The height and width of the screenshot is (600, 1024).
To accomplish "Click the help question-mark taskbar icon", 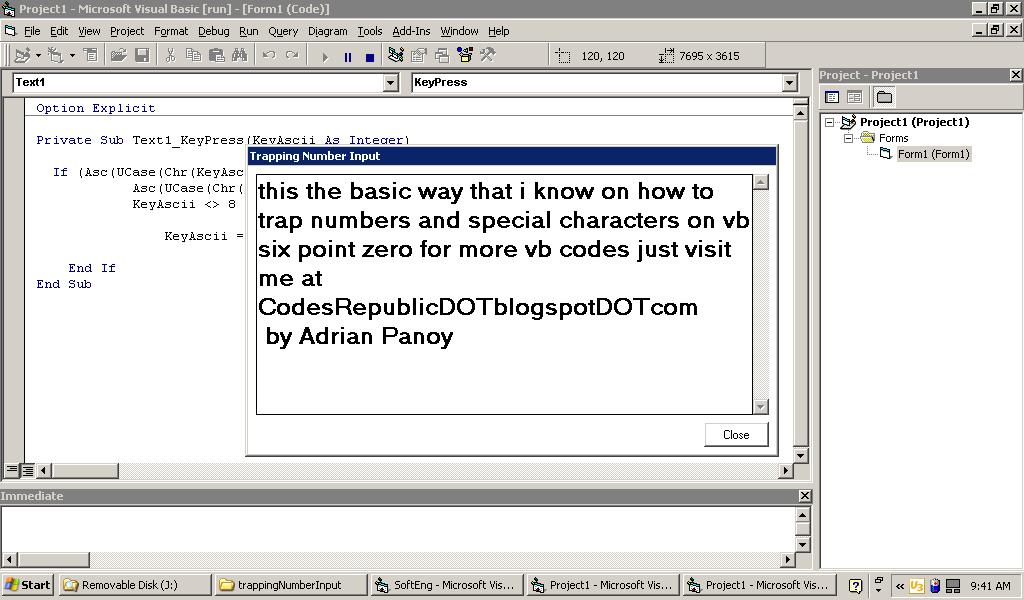I will pos(856,586).
